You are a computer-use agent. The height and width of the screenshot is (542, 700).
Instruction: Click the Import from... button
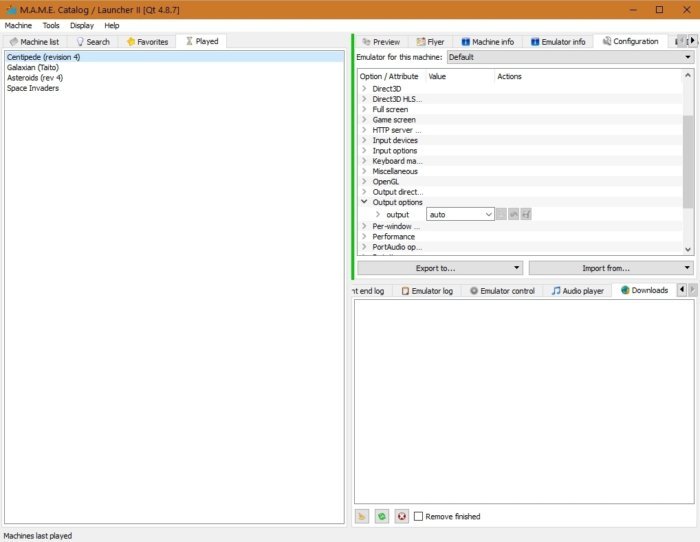[x=611, y=268]
